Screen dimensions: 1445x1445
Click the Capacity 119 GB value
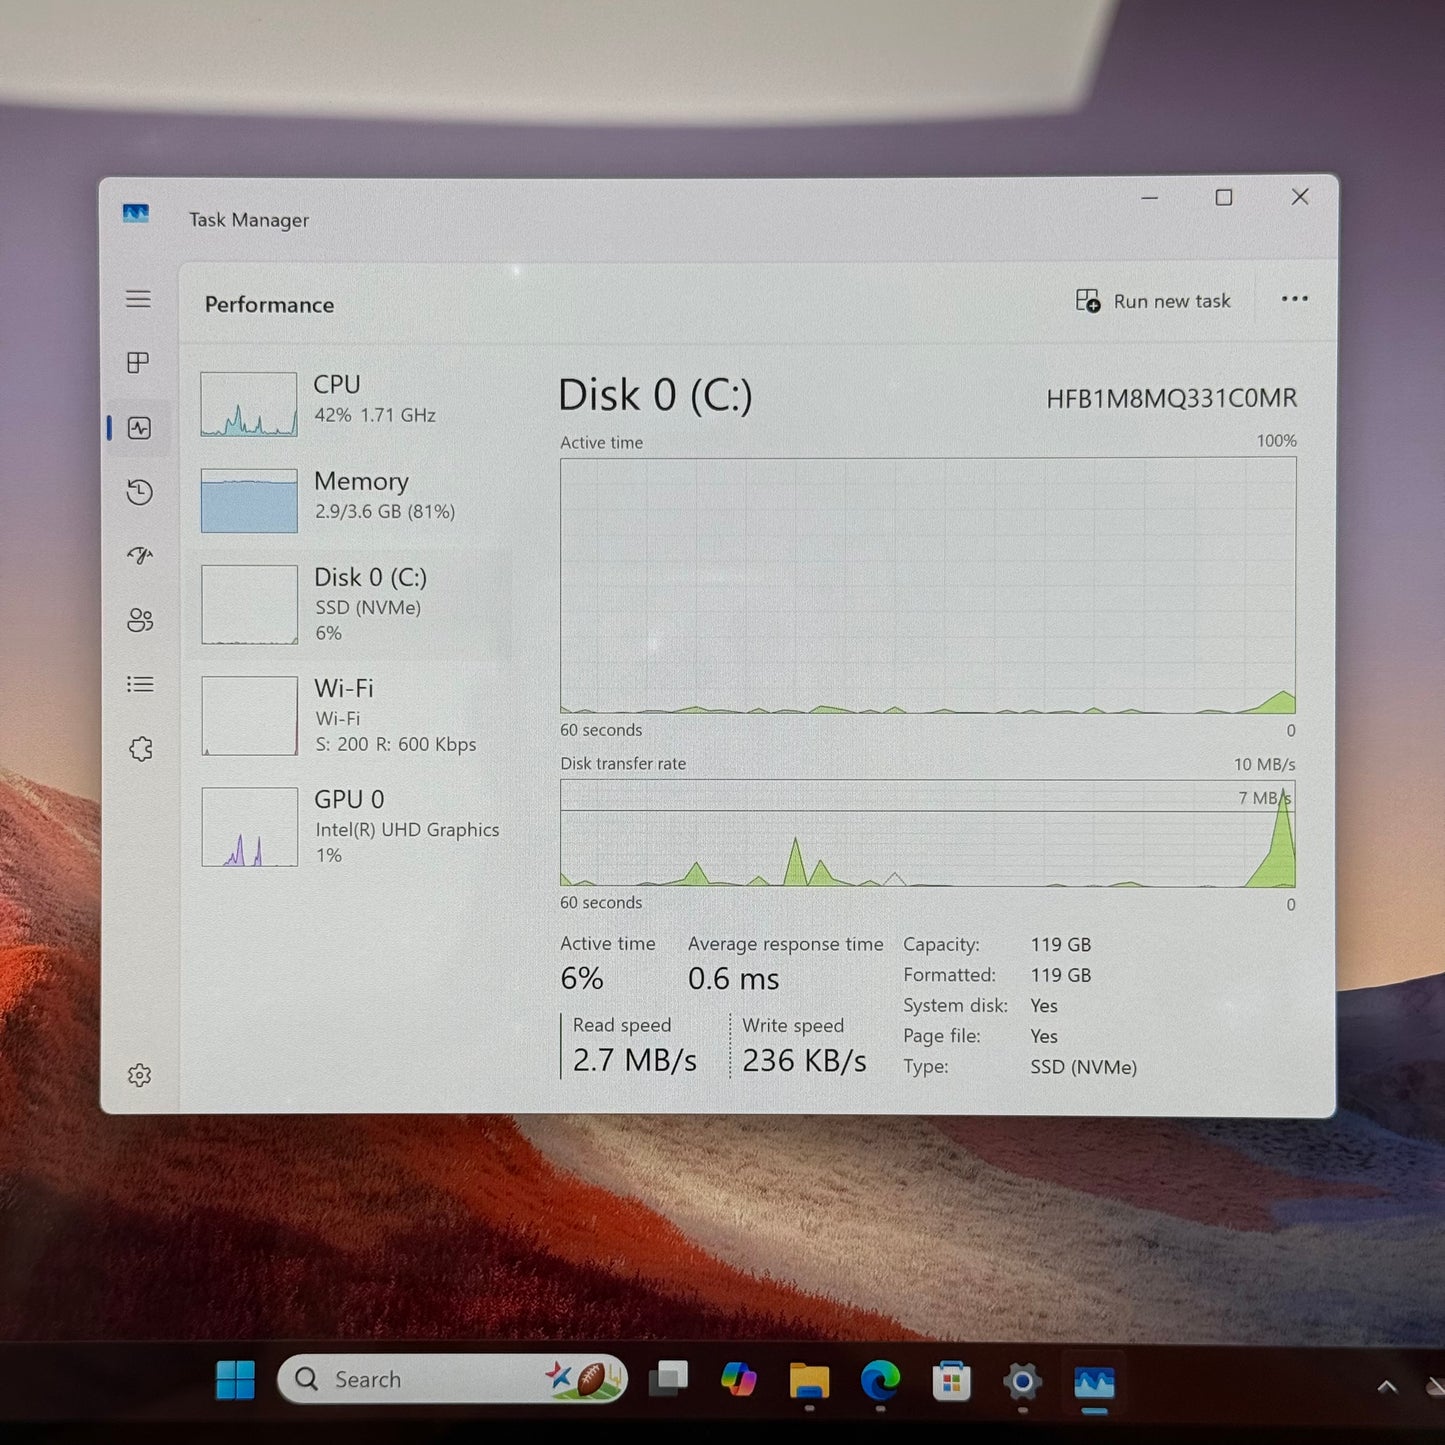pyautogui.click(x=1061, y=945)
